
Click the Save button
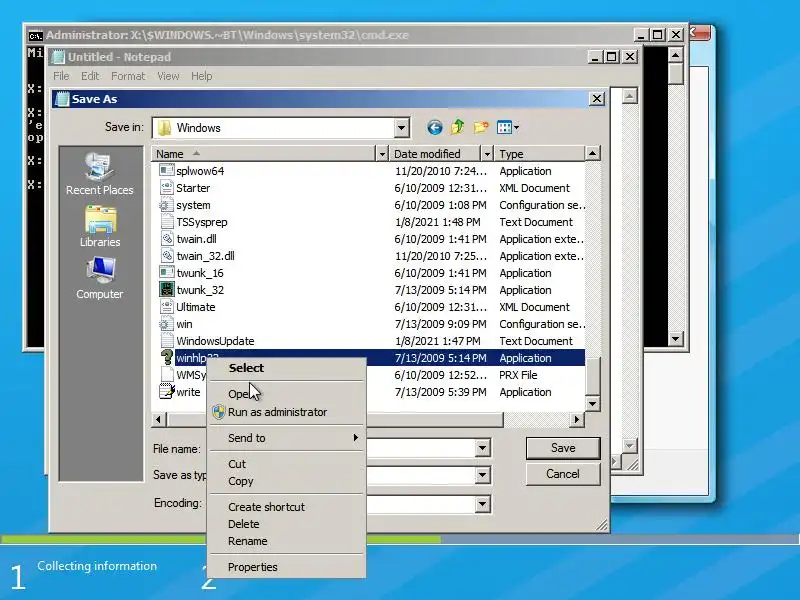[x=563, y=448]
